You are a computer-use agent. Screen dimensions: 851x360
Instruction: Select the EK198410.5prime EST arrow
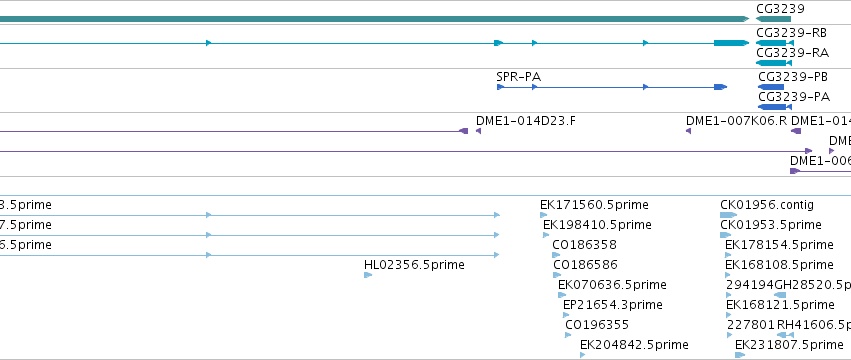pos(546,235)
